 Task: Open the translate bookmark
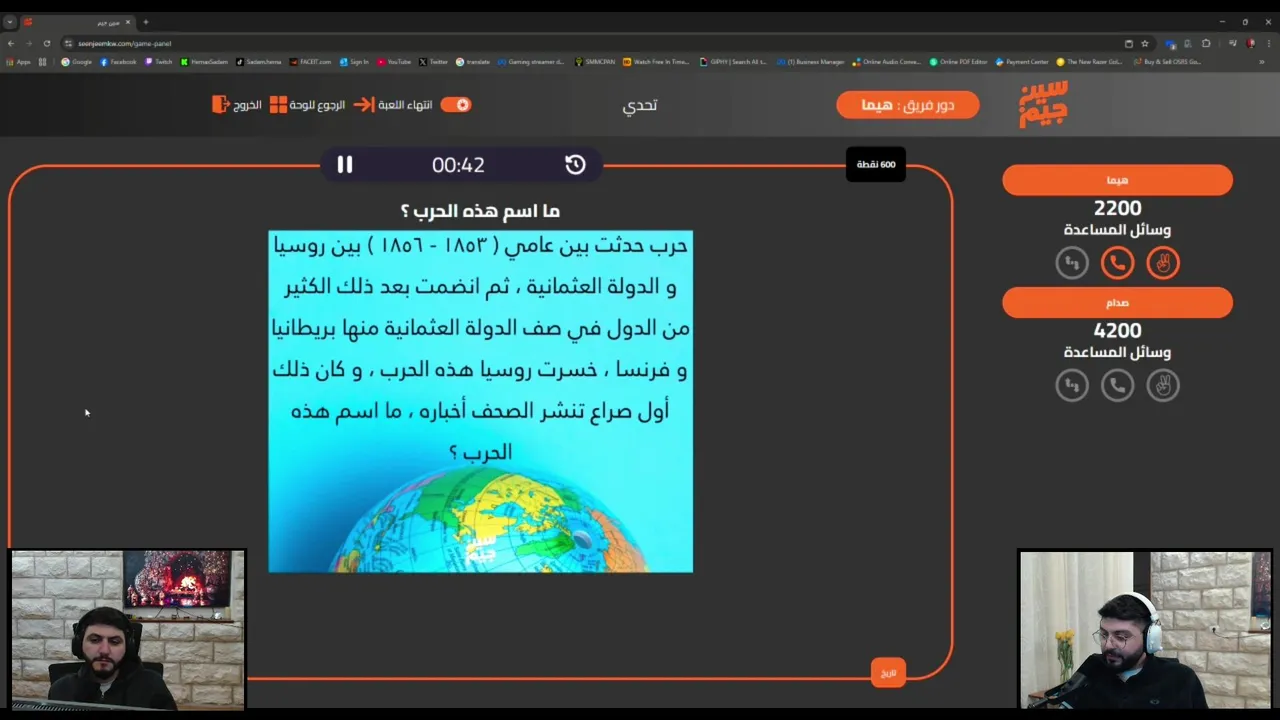coord(473,62)
